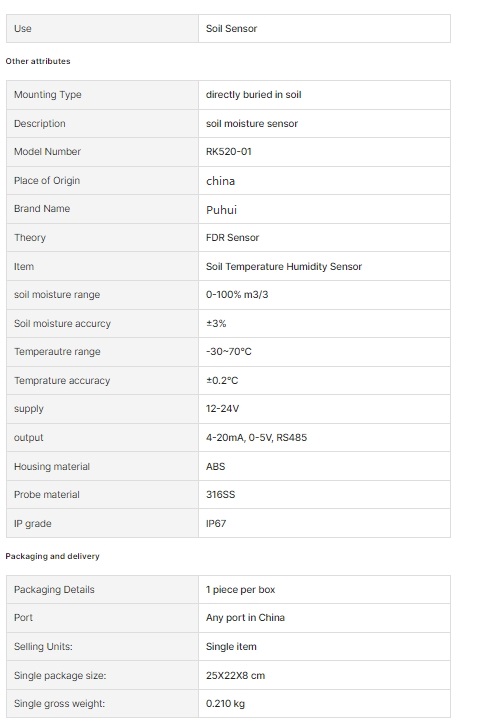
Task: Select the 'Place of Origin' label
Action: coord(47,181)
